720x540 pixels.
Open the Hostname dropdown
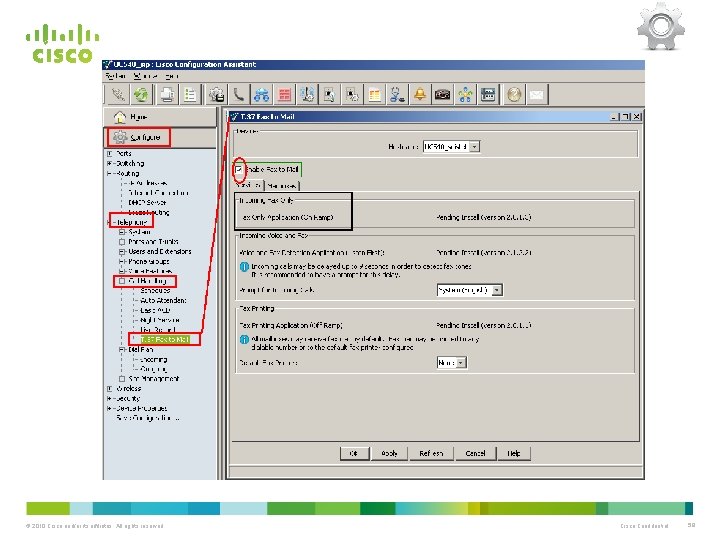(475, 146)
